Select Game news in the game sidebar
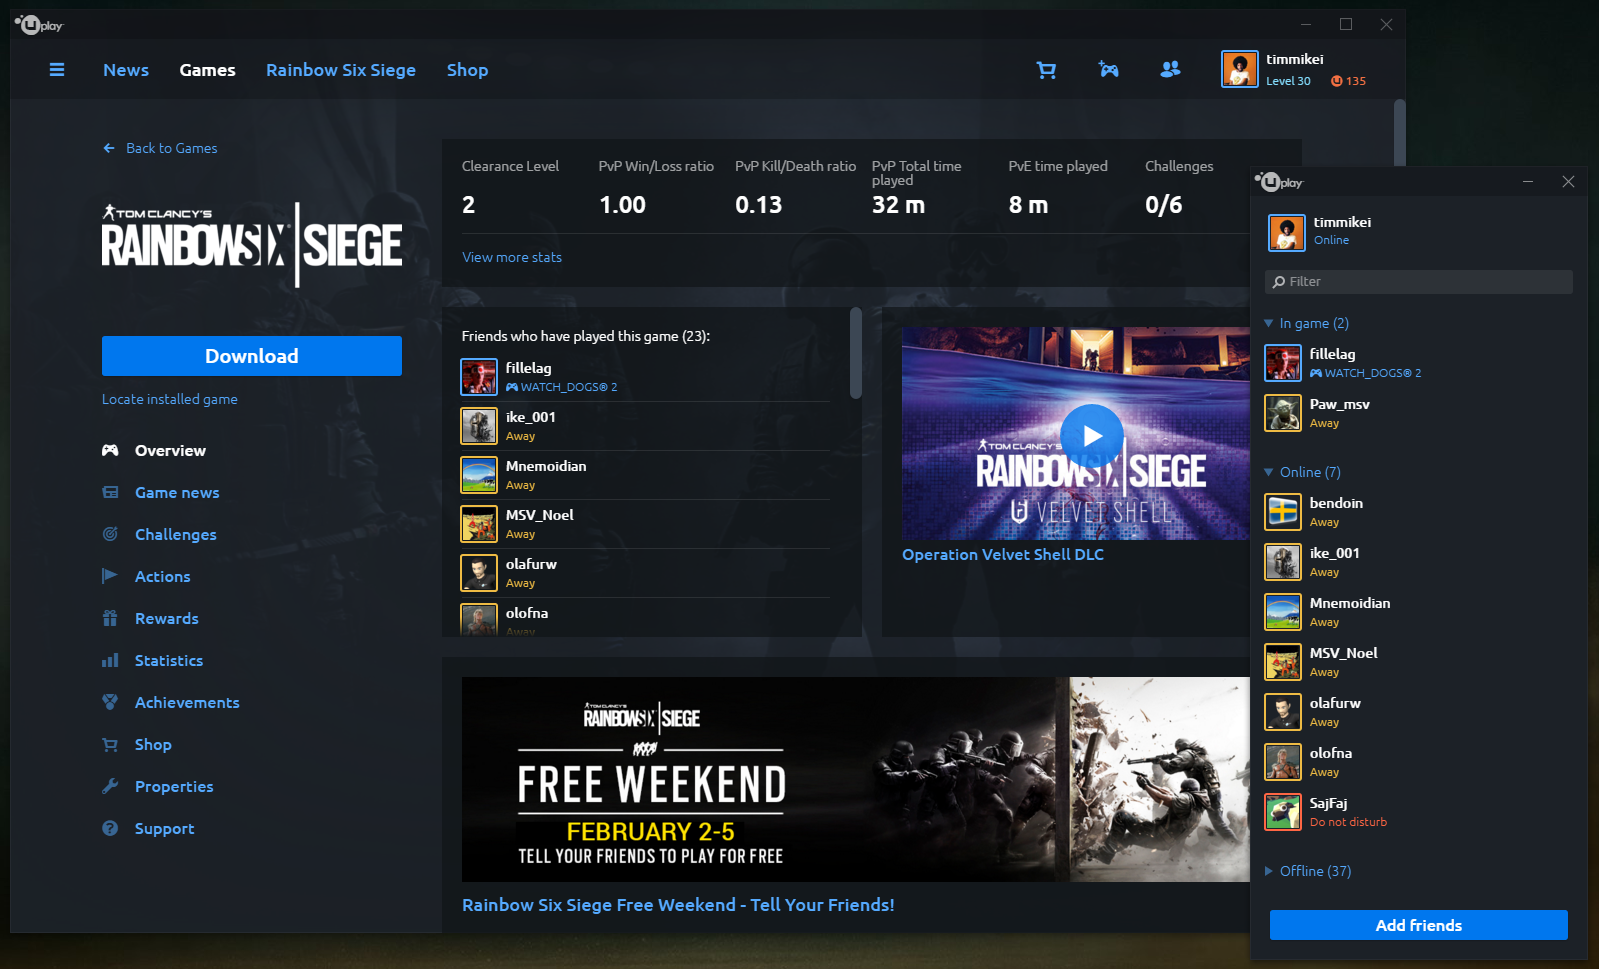 177,492
